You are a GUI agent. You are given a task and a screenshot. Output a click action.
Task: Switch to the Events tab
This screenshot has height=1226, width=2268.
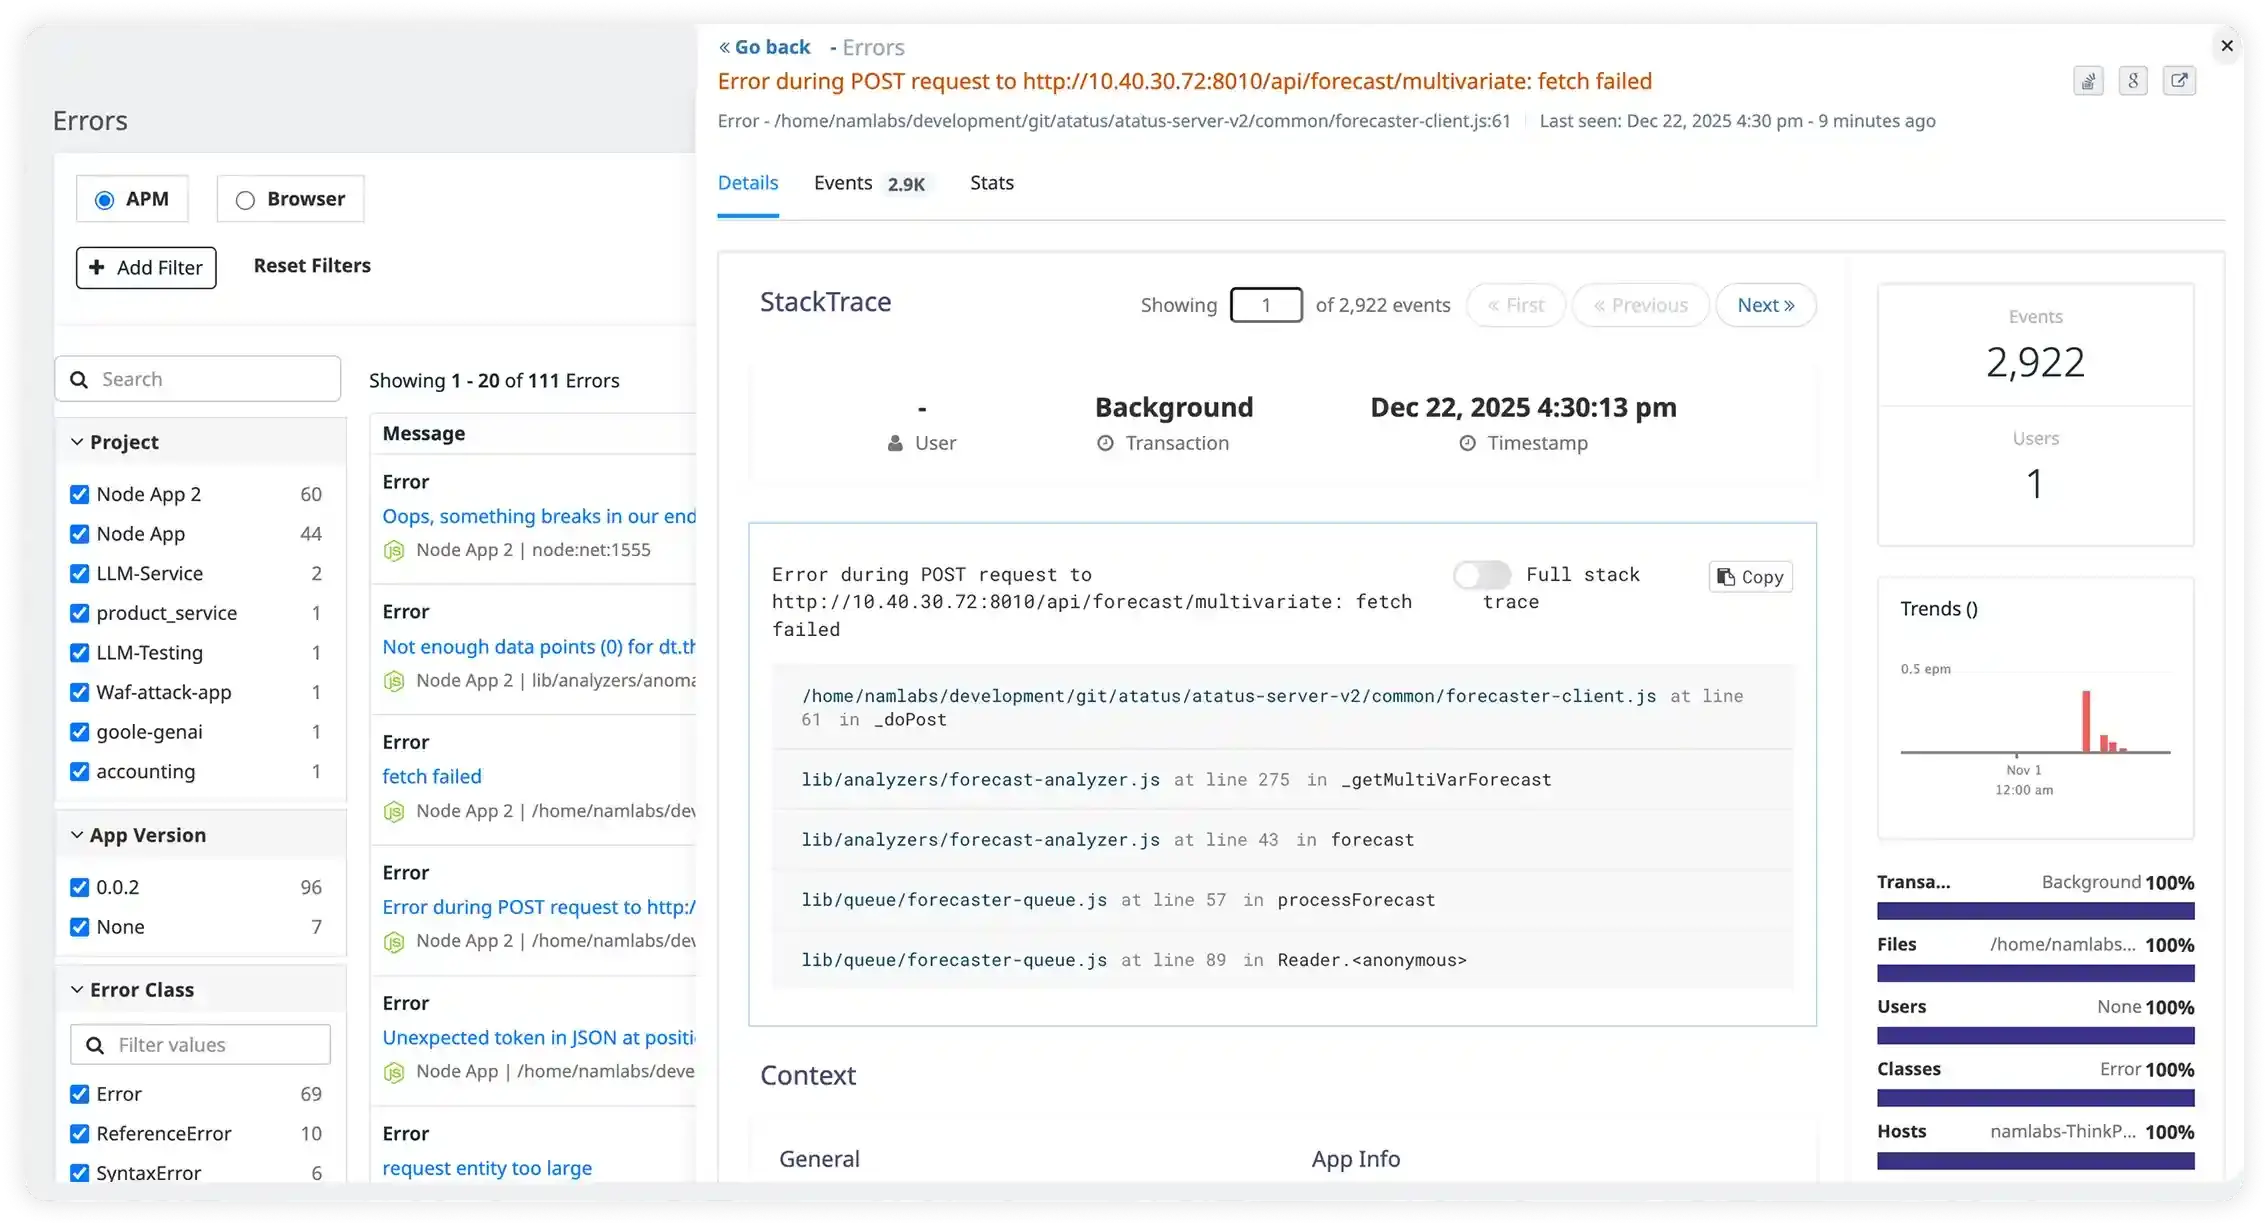tap(843, 183)
